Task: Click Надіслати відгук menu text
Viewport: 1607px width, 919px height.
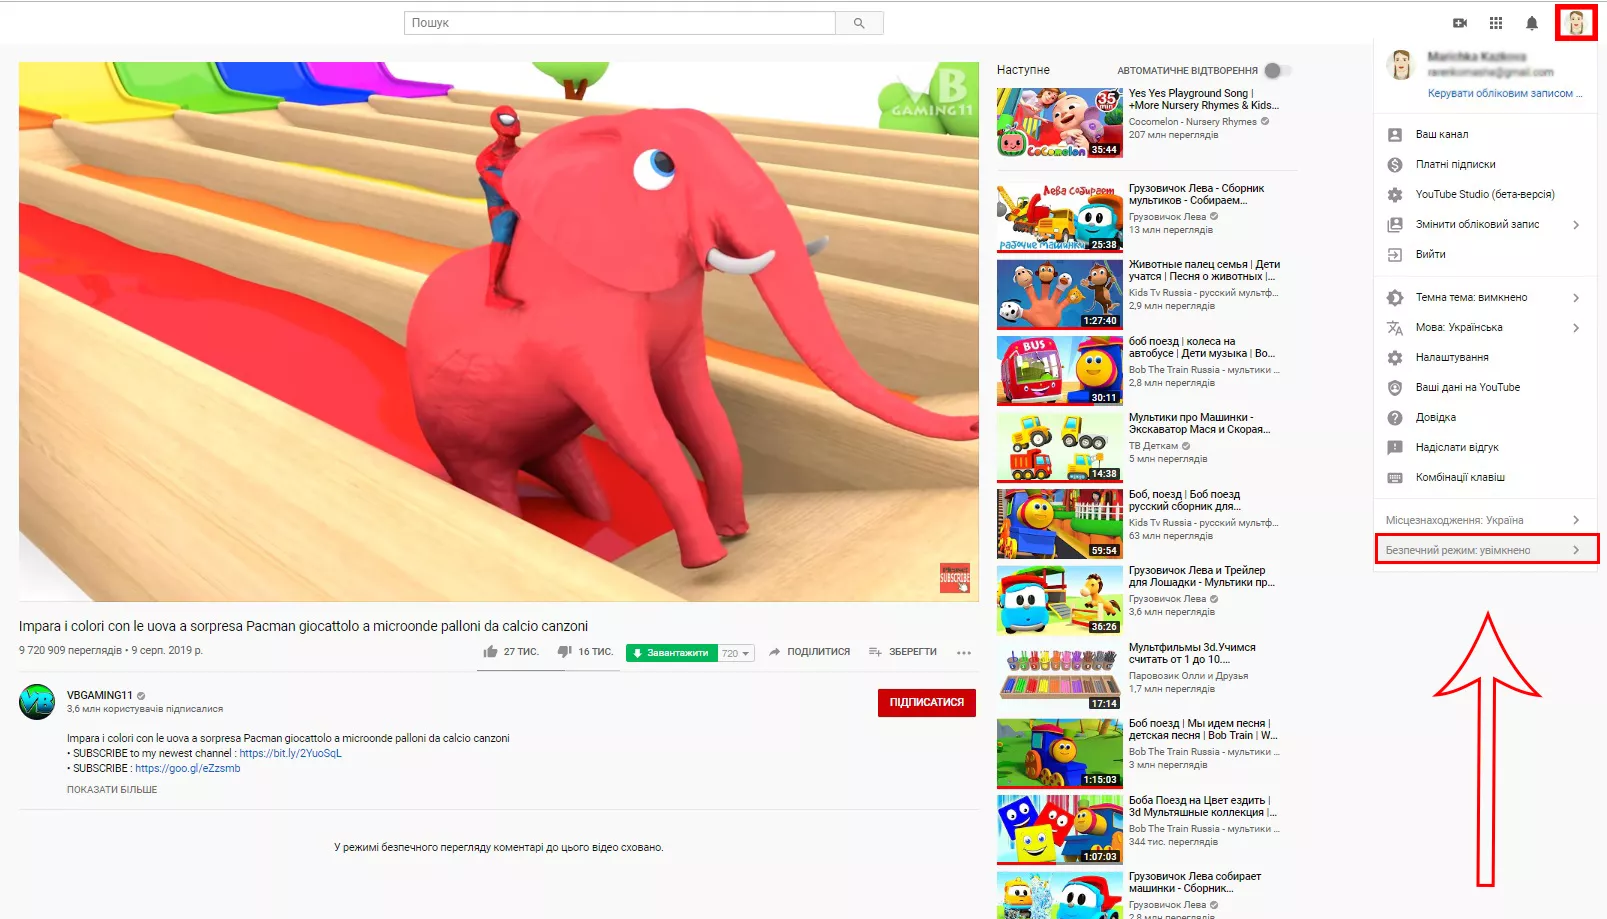Action: [1457, 447]
